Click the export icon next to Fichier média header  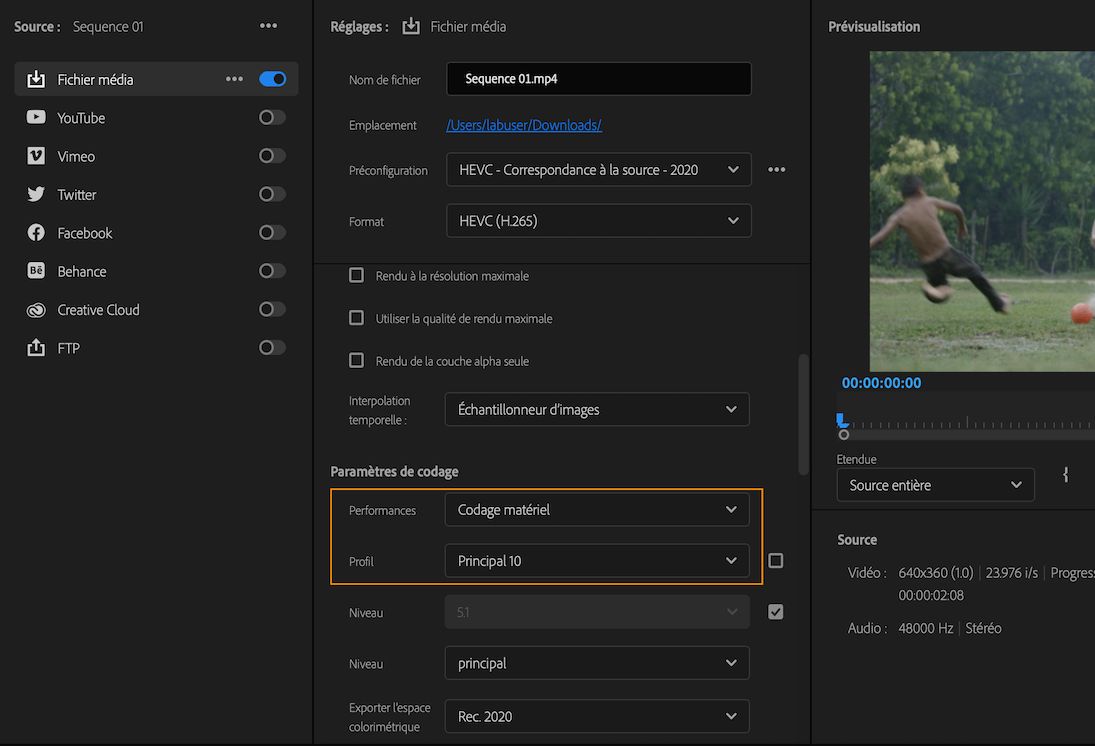[x=411, y=26]
